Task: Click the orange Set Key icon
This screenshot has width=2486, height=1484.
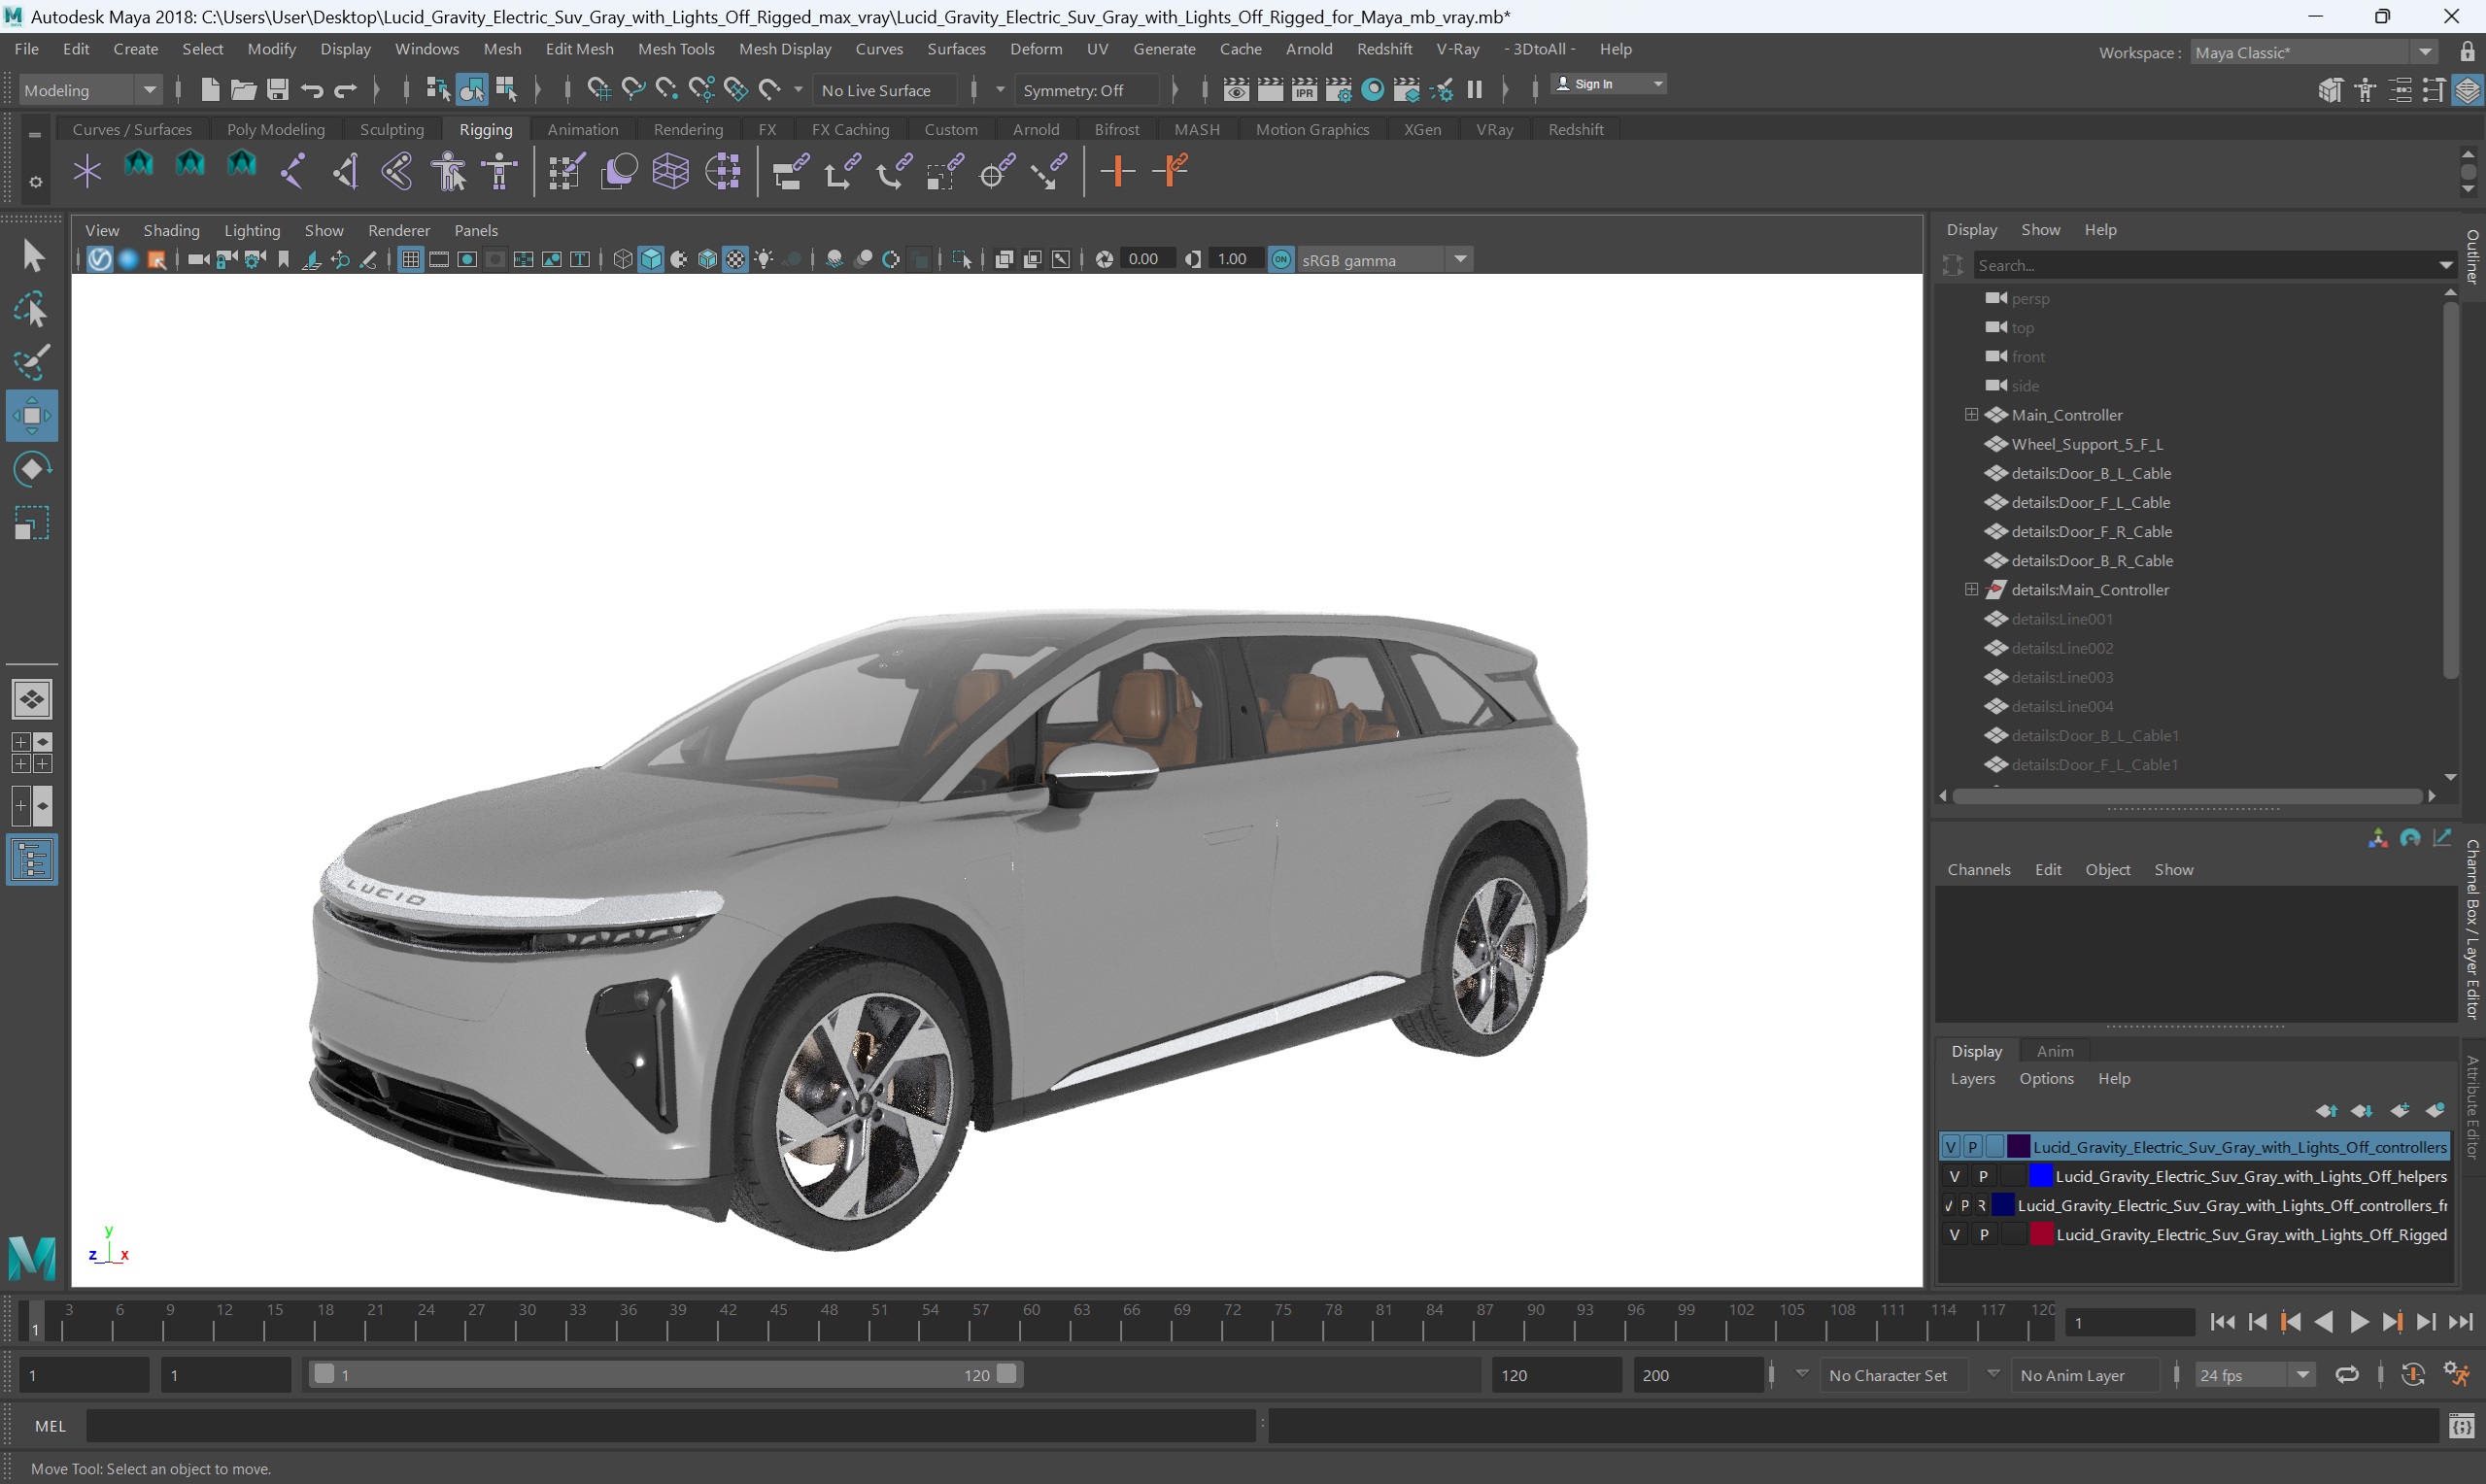Action: click(x=1118, y=171)
